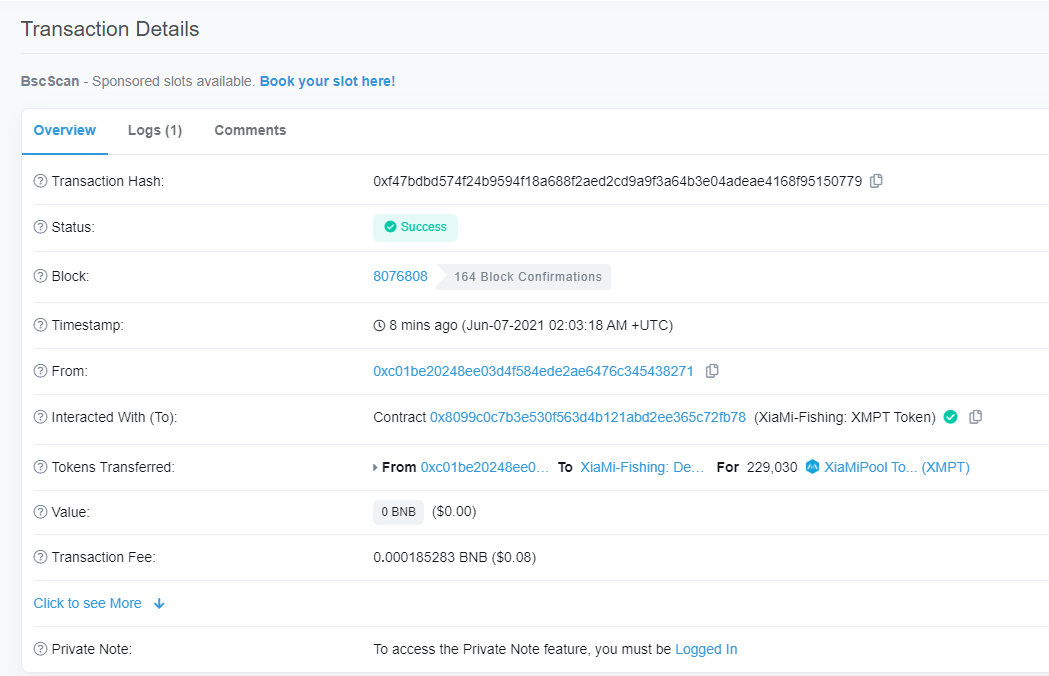Click the Success status badge
Image resolution: width=1049 pixels, height=676 pixels.
pyautogui.click(x=415, y=227)
